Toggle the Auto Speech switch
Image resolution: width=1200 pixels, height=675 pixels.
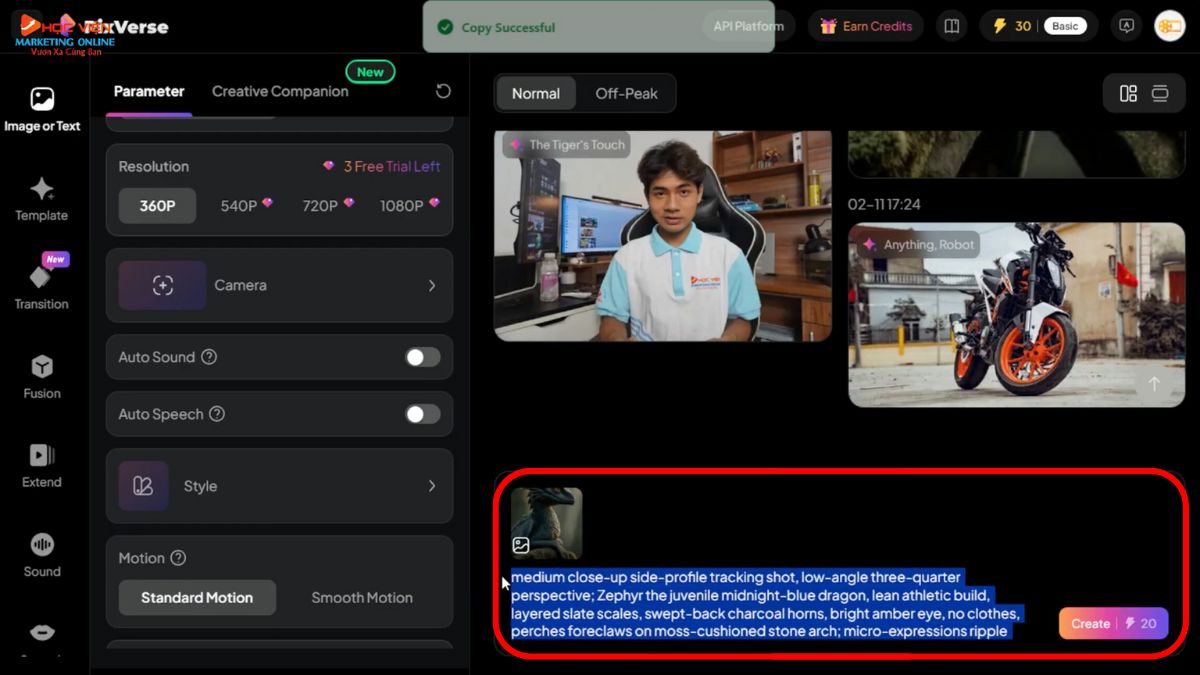point(422,414)
